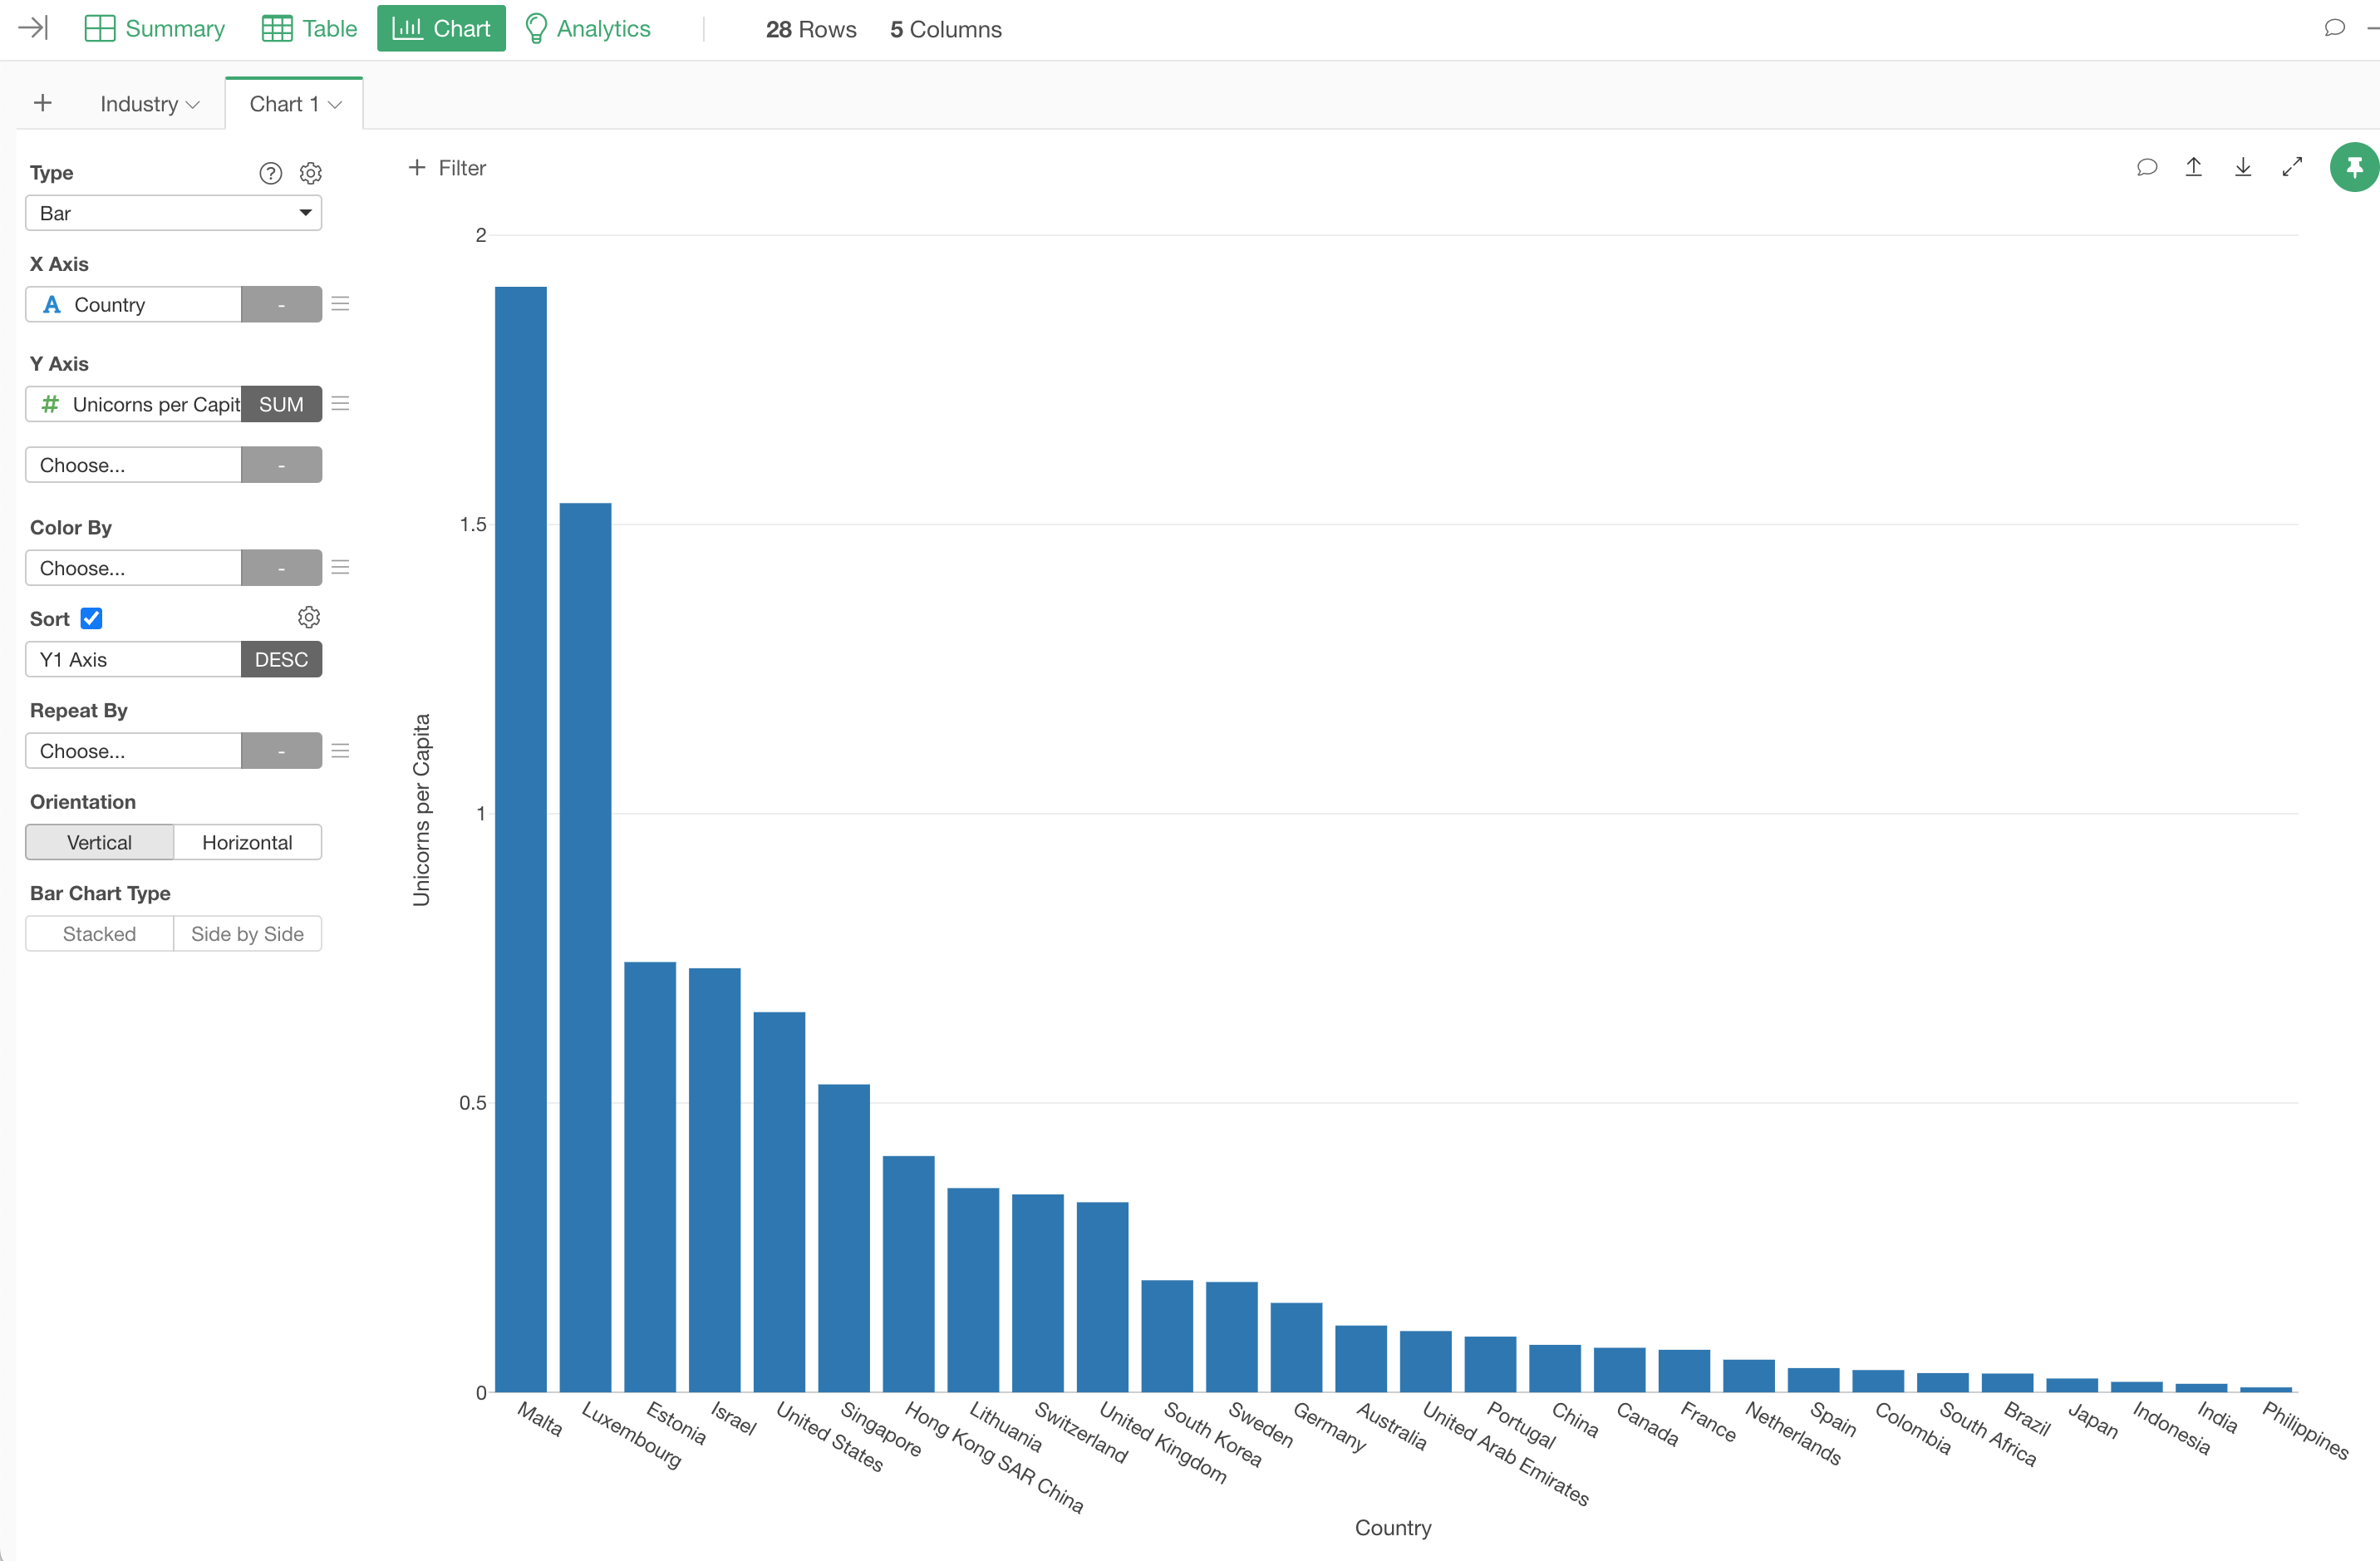Click the download chart icon
Viewport: 2380px width, 1561px height.
pos(2243,167)
